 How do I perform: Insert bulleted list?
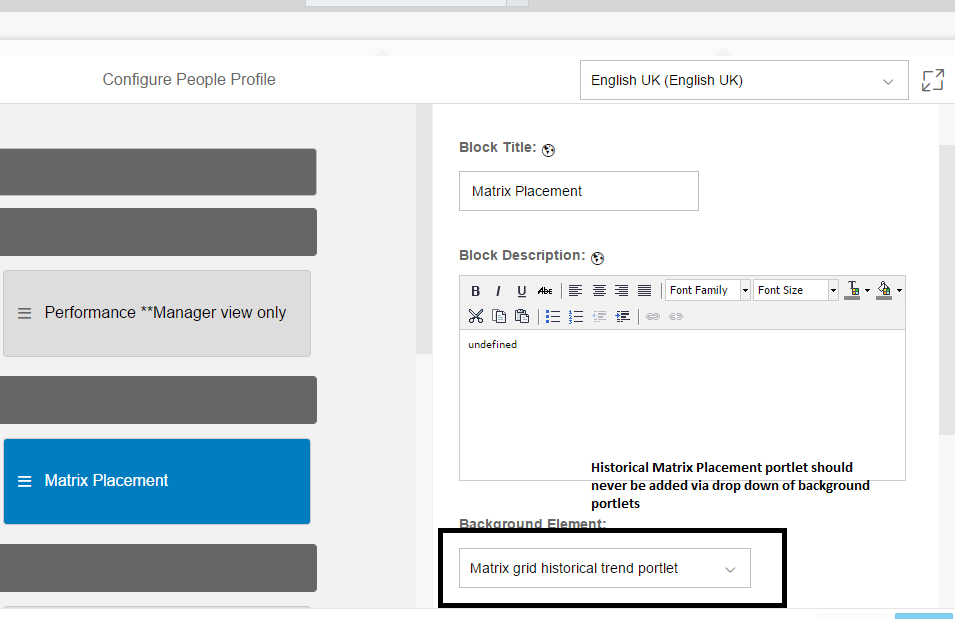553,316
